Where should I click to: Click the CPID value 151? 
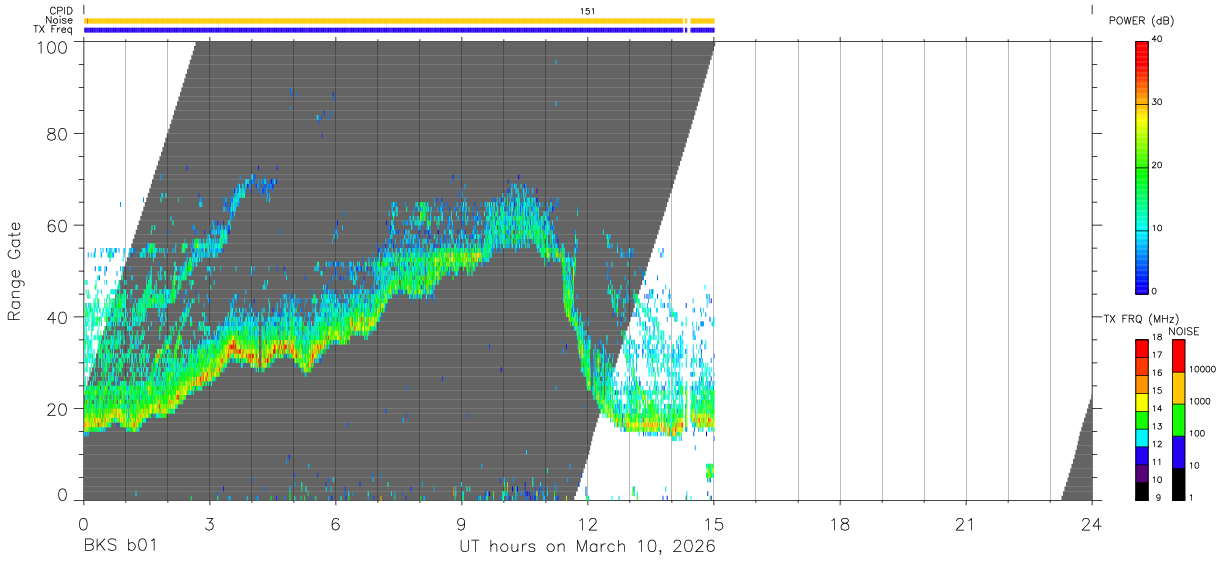588,11
